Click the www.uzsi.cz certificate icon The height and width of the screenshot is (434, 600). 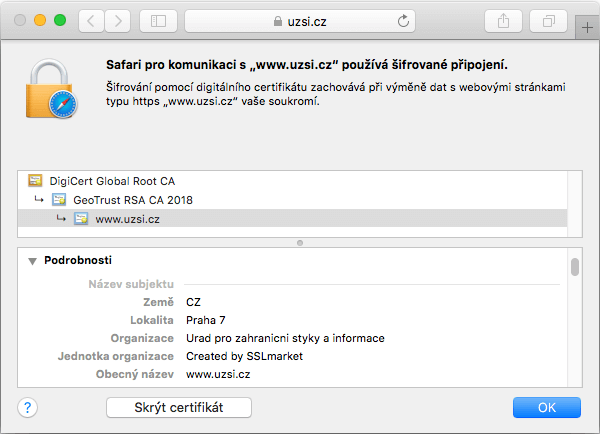pos(81,219)
